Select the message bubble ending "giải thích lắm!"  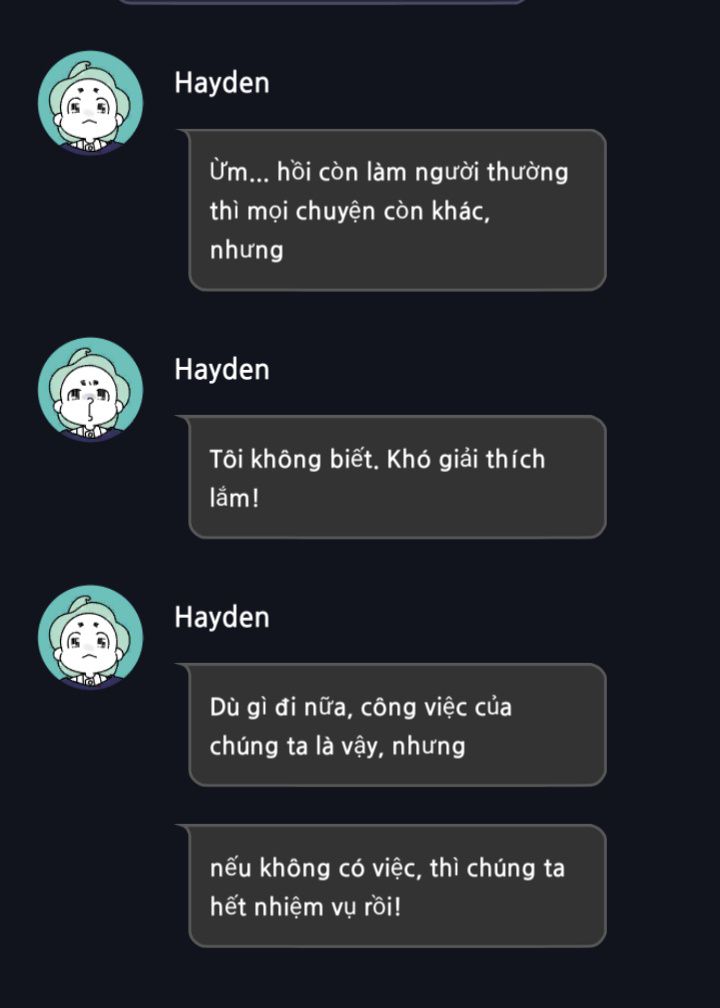392,477
